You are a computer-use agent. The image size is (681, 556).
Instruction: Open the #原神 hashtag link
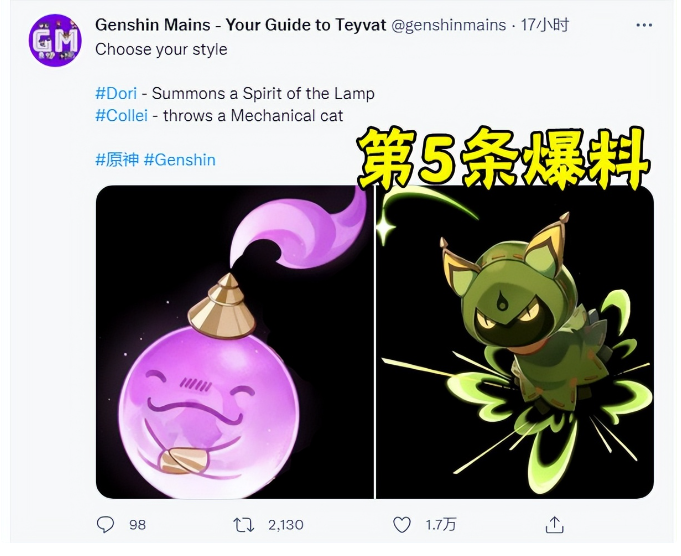[117, 160]
